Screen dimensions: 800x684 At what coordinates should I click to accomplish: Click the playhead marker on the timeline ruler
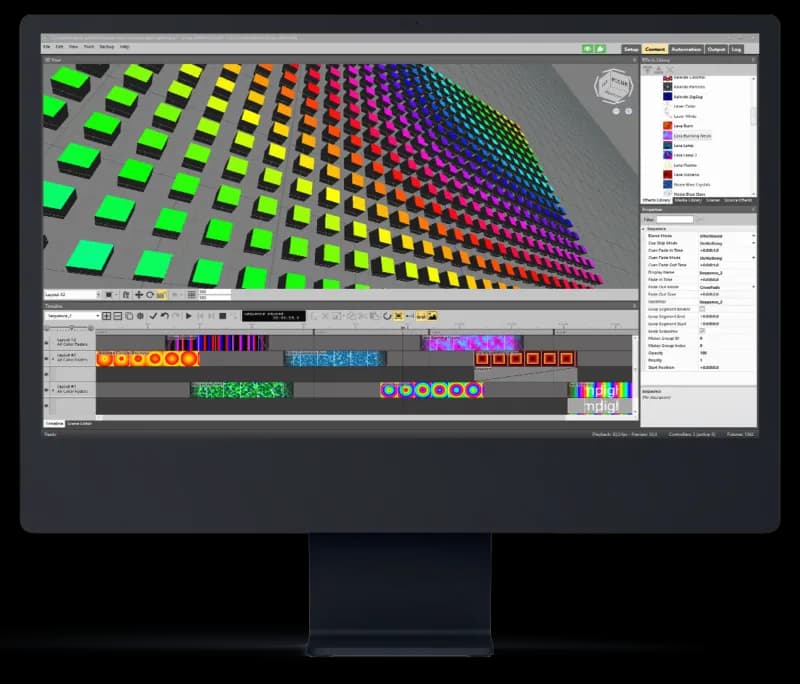click(x=403, y=327)
